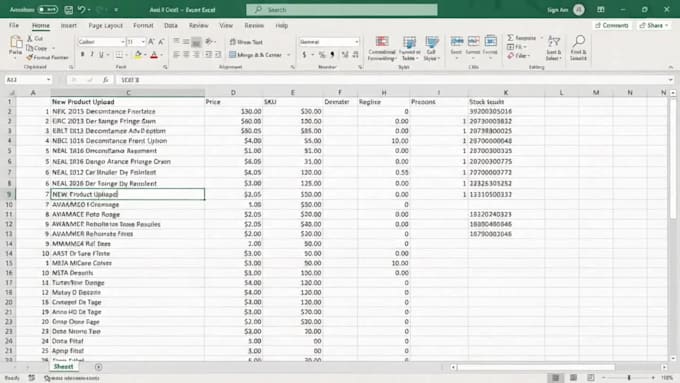The image size is (680, 383).
Task: Open the Insert ribbon tab
Action: tap(69, 26)
